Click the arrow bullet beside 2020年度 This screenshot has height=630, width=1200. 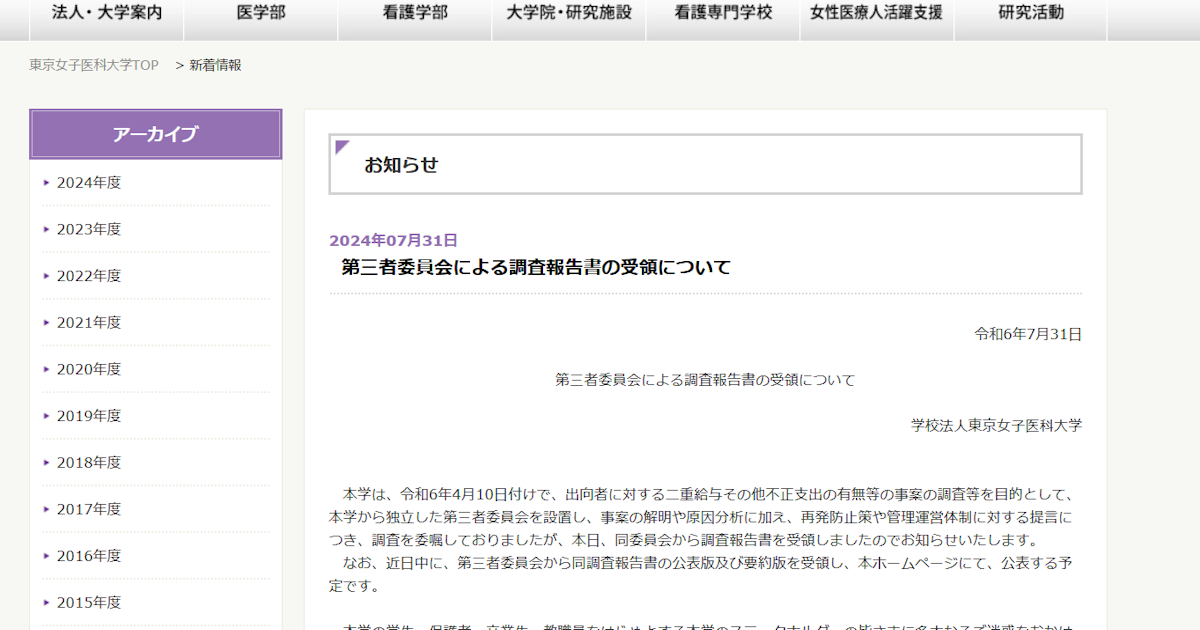47,369
